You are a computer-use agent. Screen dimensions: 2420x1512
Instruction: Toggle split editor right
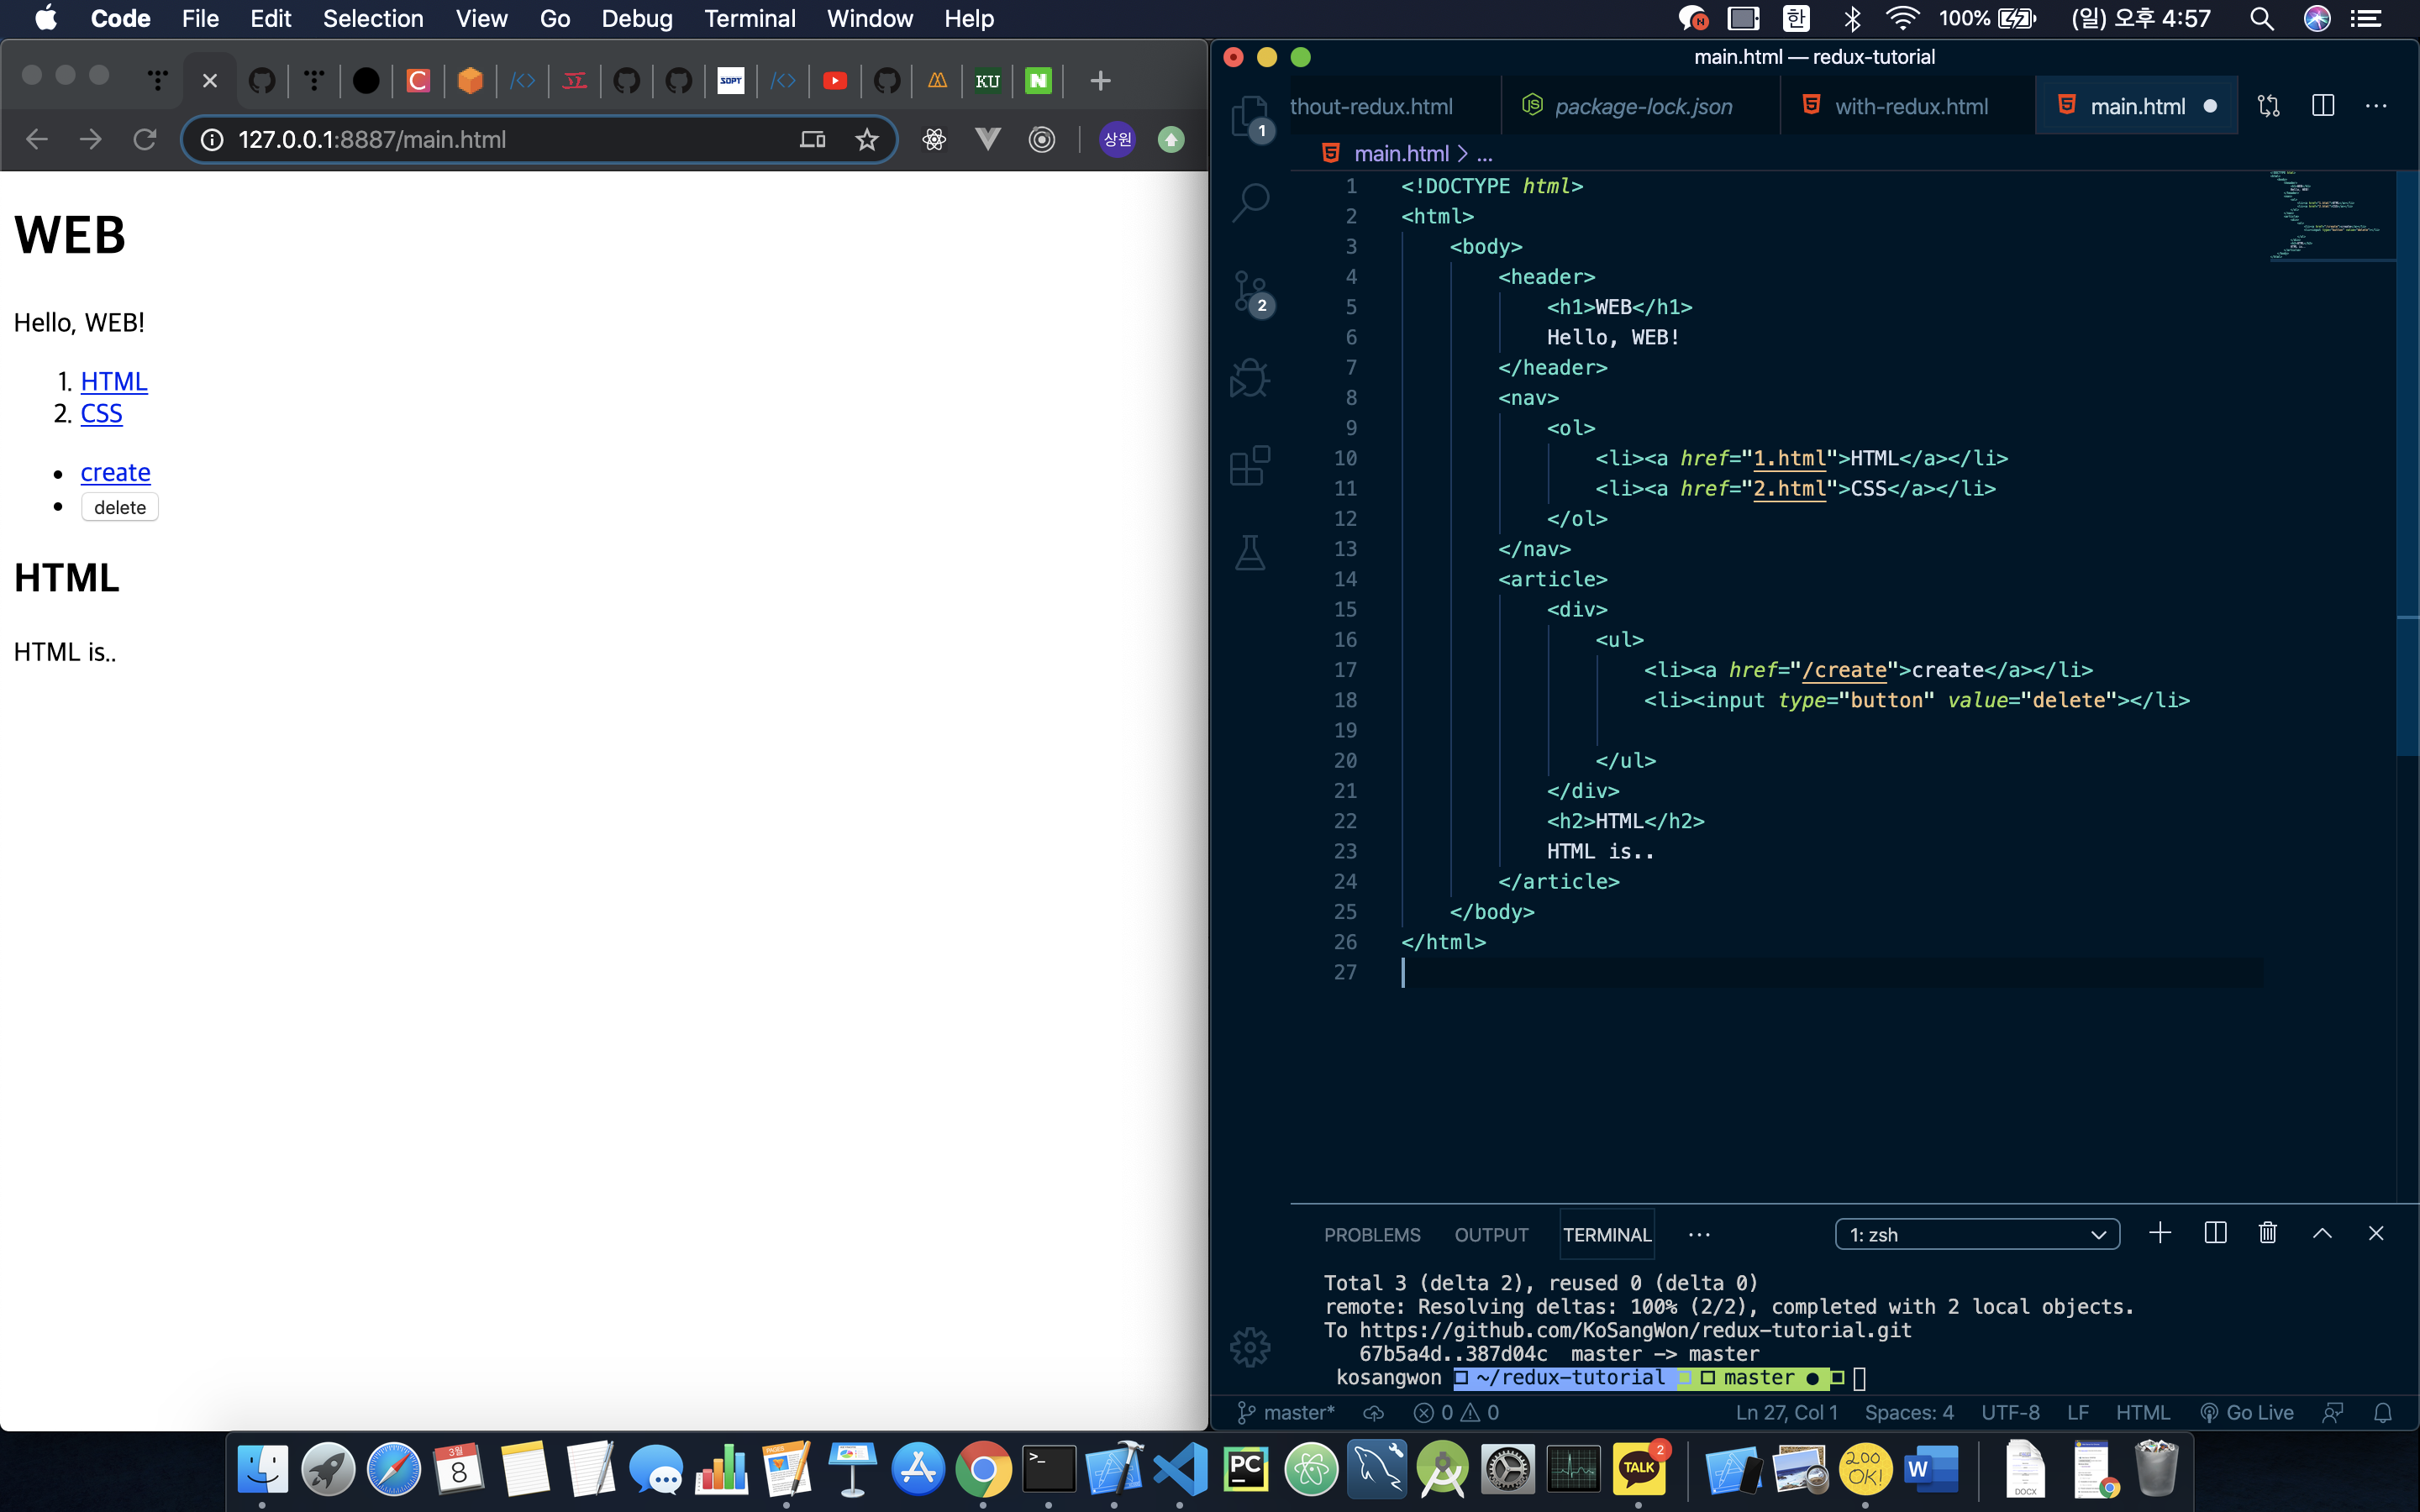coord(2322,106)
